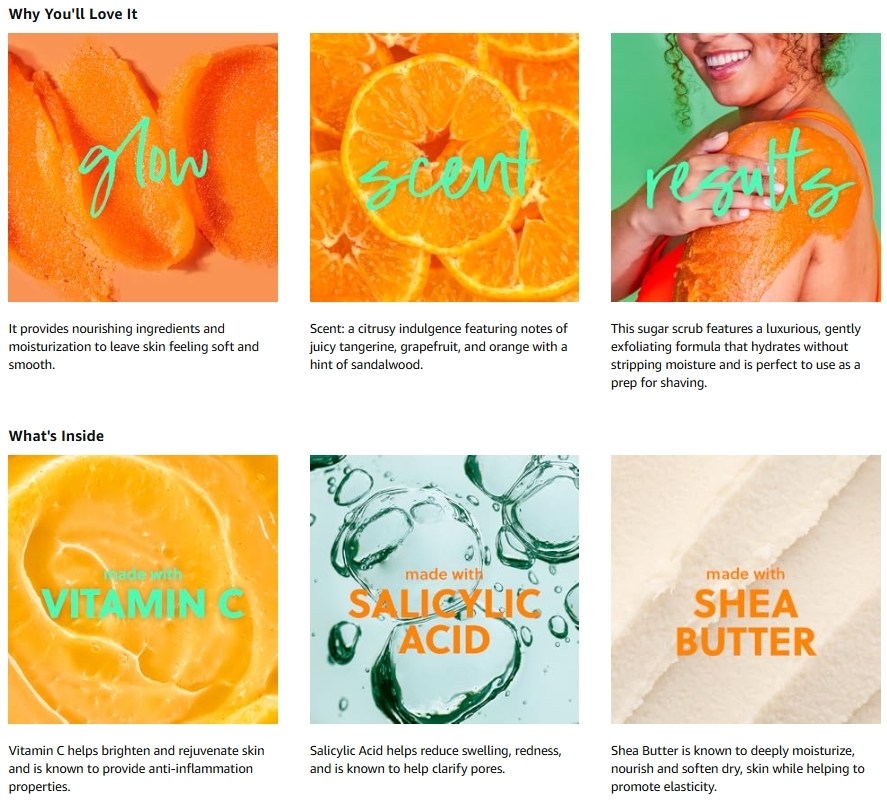Click the 'made with Vitamin C' image
The height and width of the screenshot is (803, 887).
[x=143, y=589]
